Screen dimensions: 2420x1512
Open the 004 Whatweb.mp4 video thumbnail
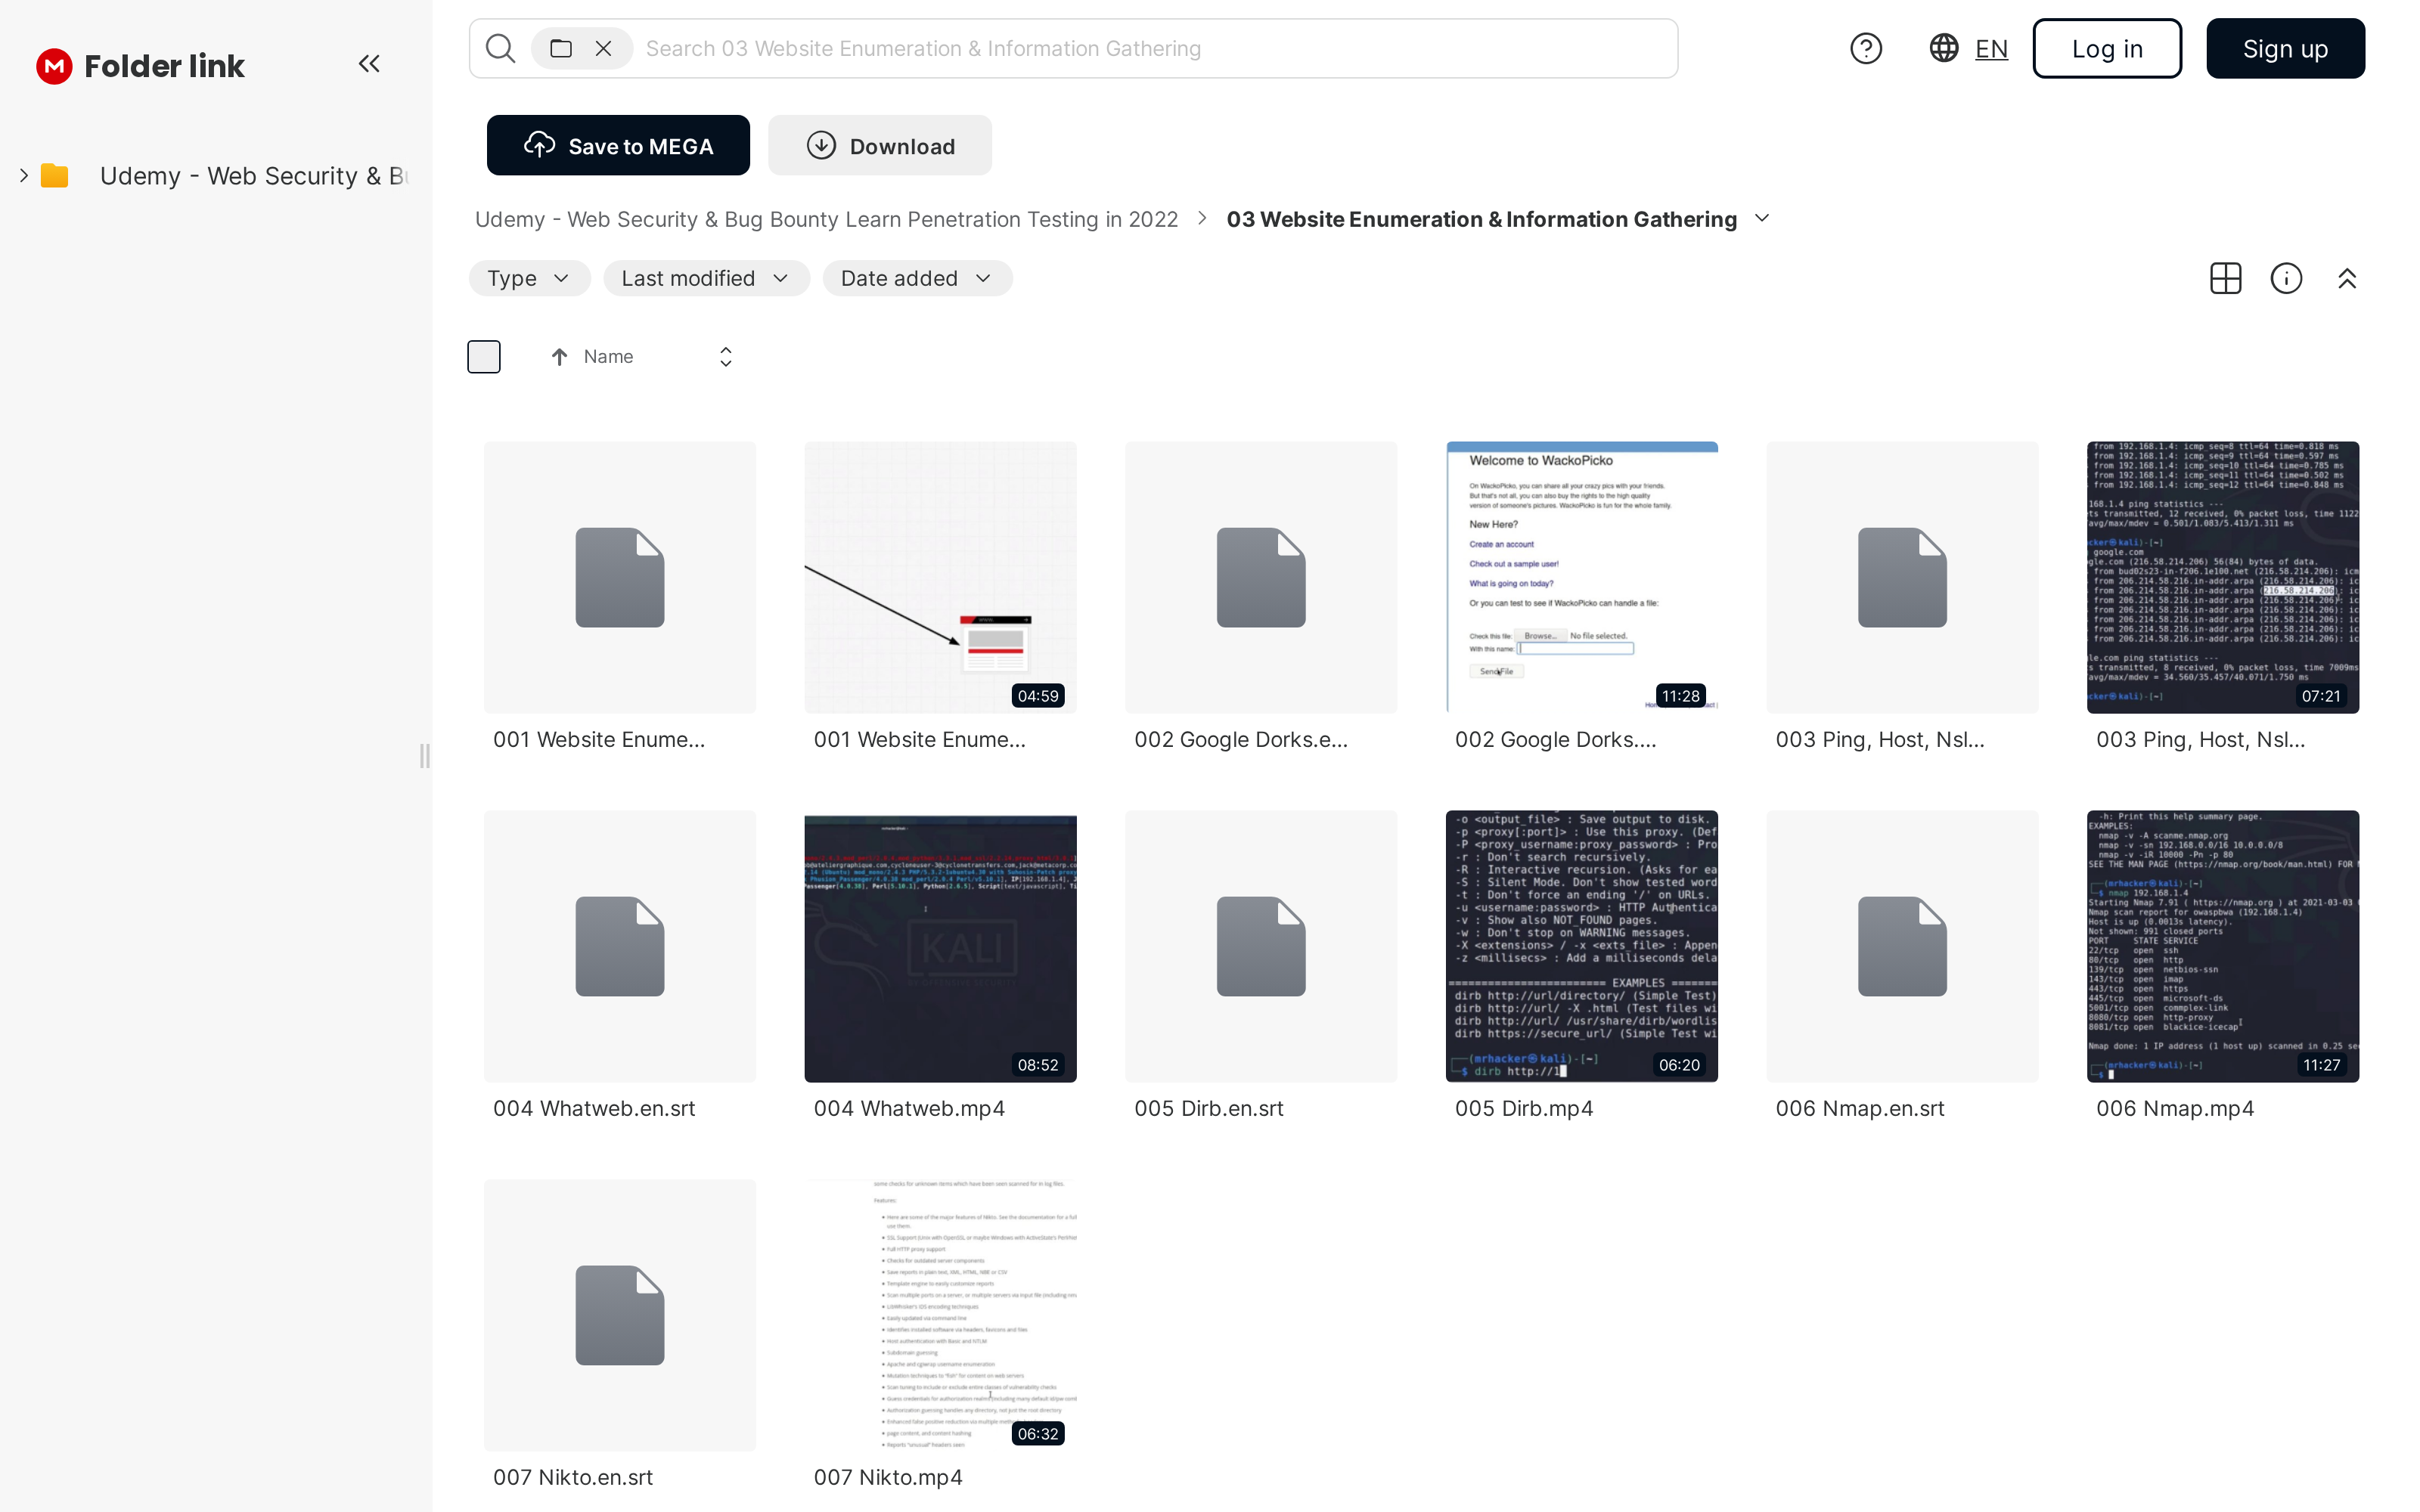pos(940,946)
